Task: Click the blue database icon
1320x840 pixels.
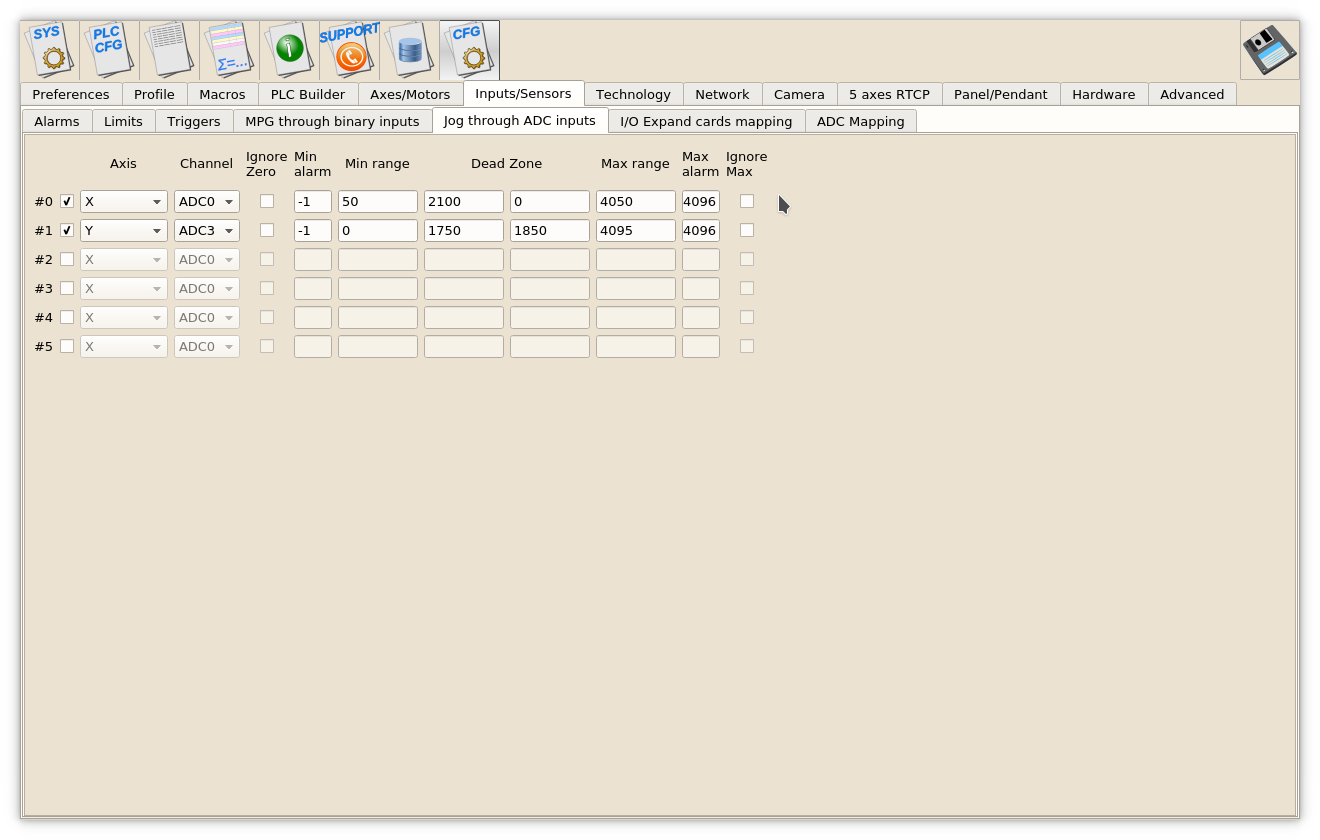Action: point(409,50)
